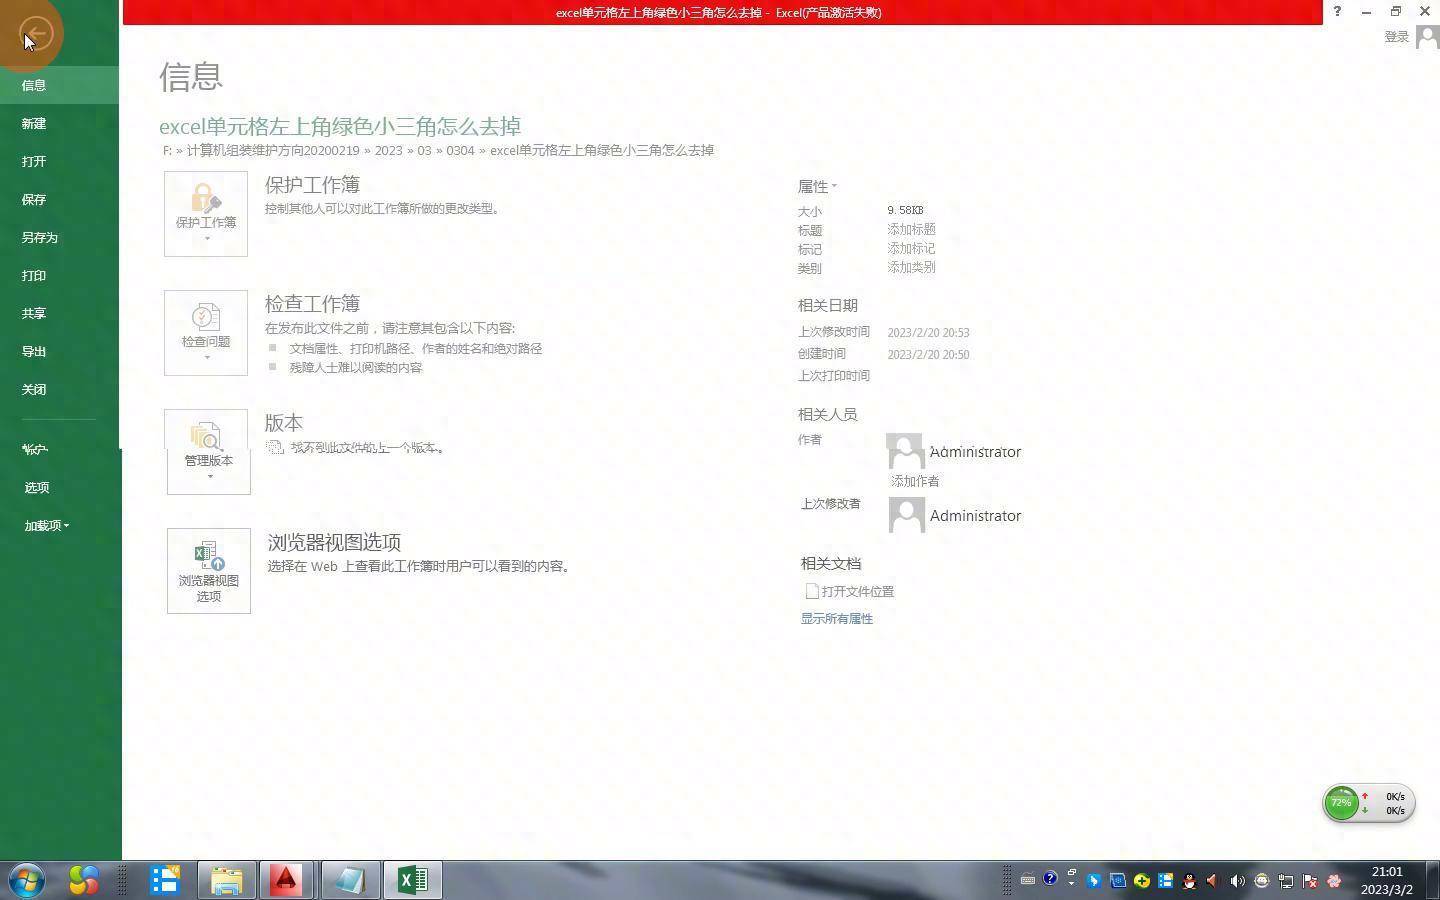Image resolution: width=1440 pixels, height=900 pixels.
Task: Open the Excel icon on the taskbar
Action: pos(412,881)
